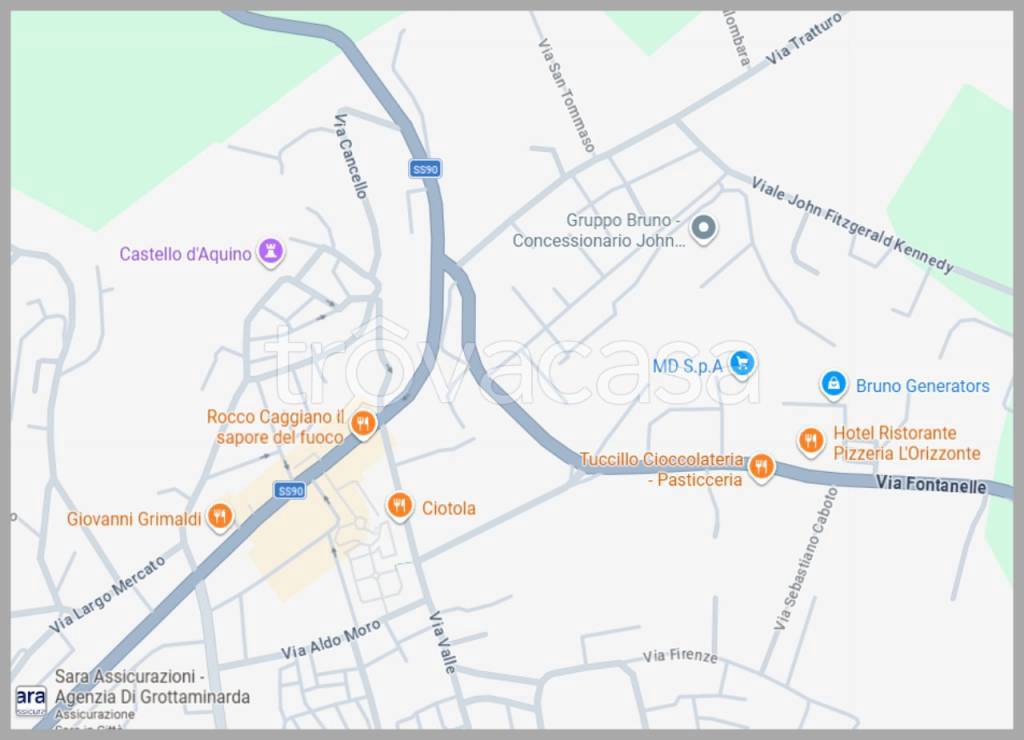Click the Castello d'Aquino text label
The width and height of the screenshot is (1024, 740).
click(185, 254)
